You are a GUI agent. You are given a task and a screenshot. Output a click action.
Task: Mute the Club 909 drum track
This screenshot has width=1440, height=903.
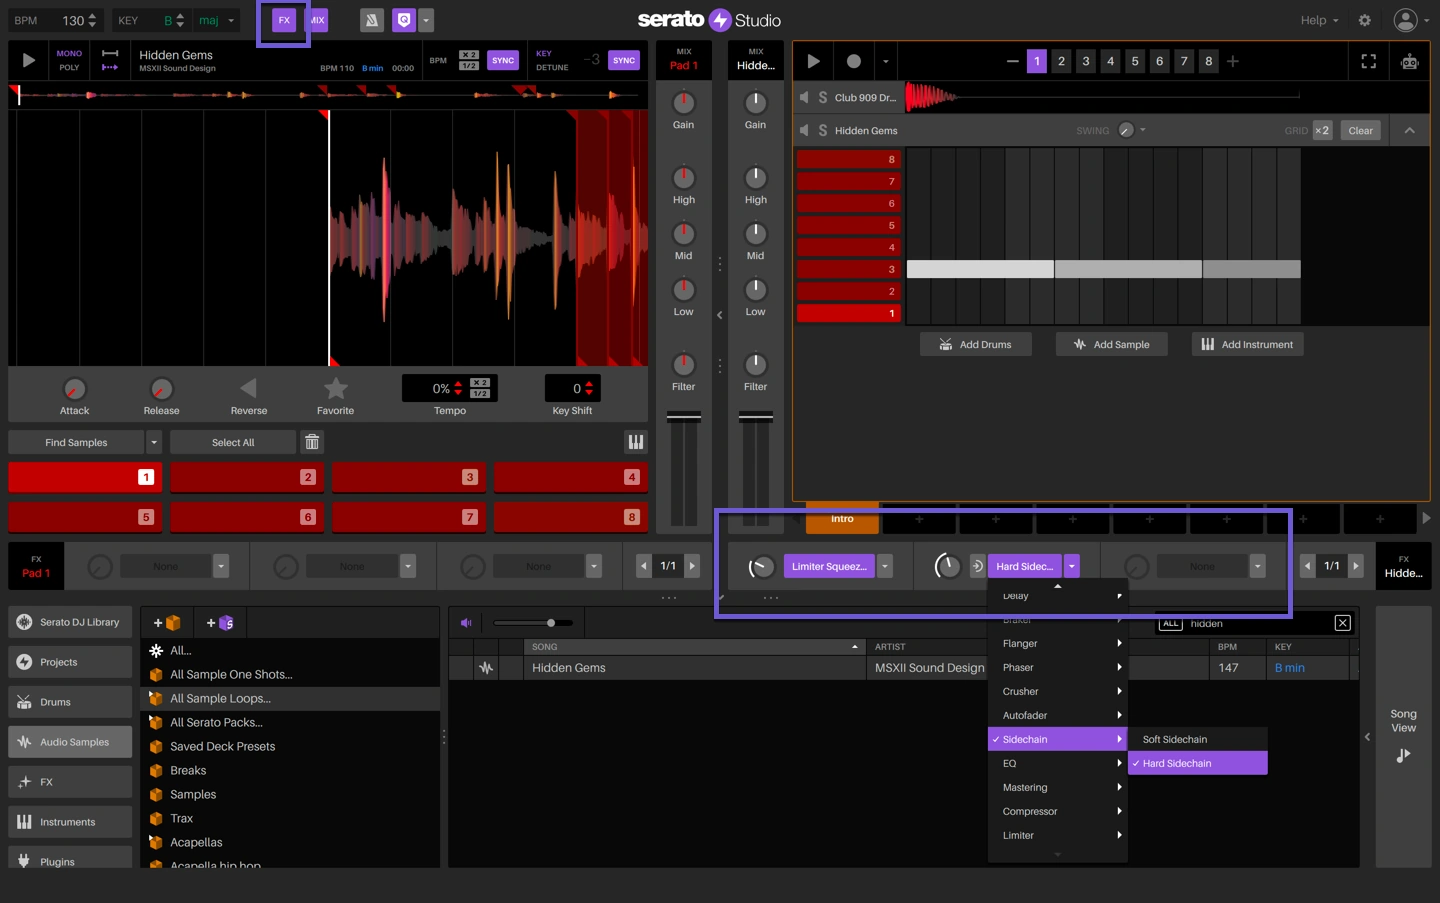804,97
